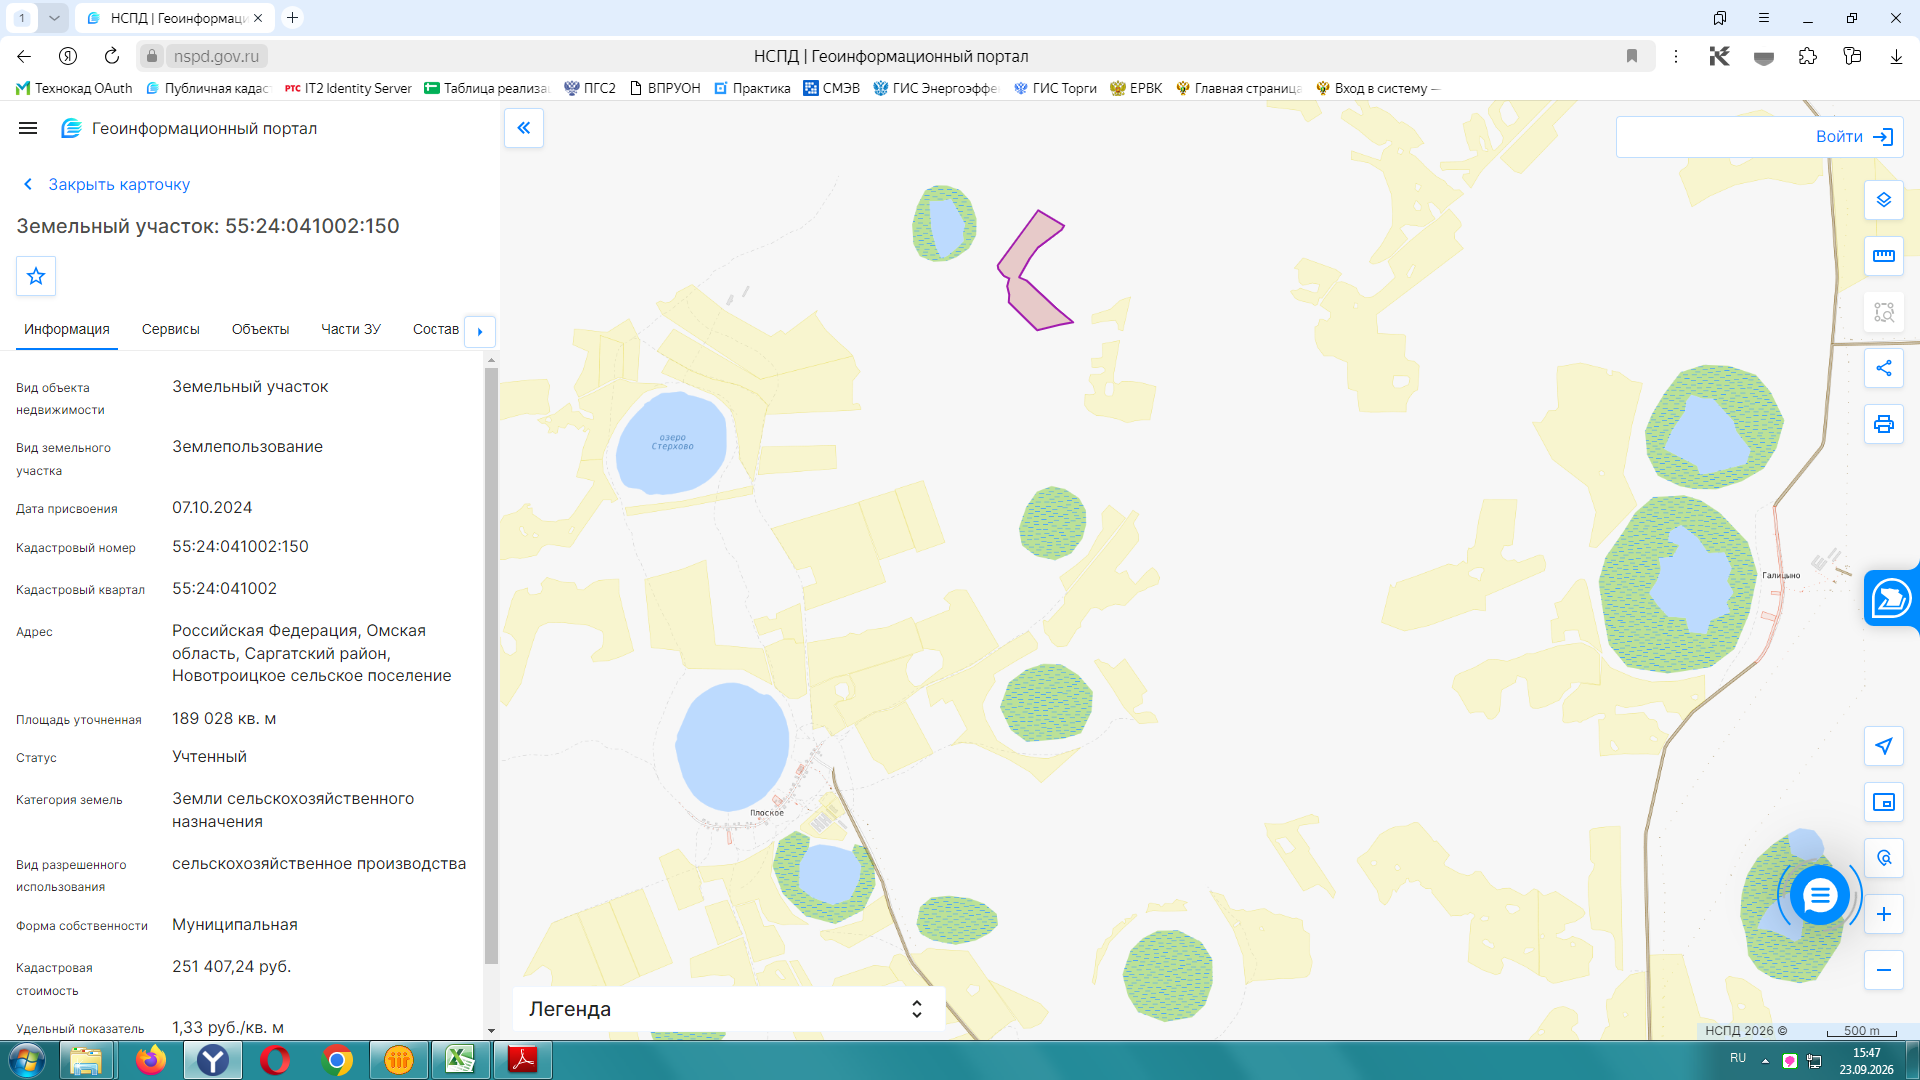Open the ГИС Торги bookmark

[x=1055, y=88]
